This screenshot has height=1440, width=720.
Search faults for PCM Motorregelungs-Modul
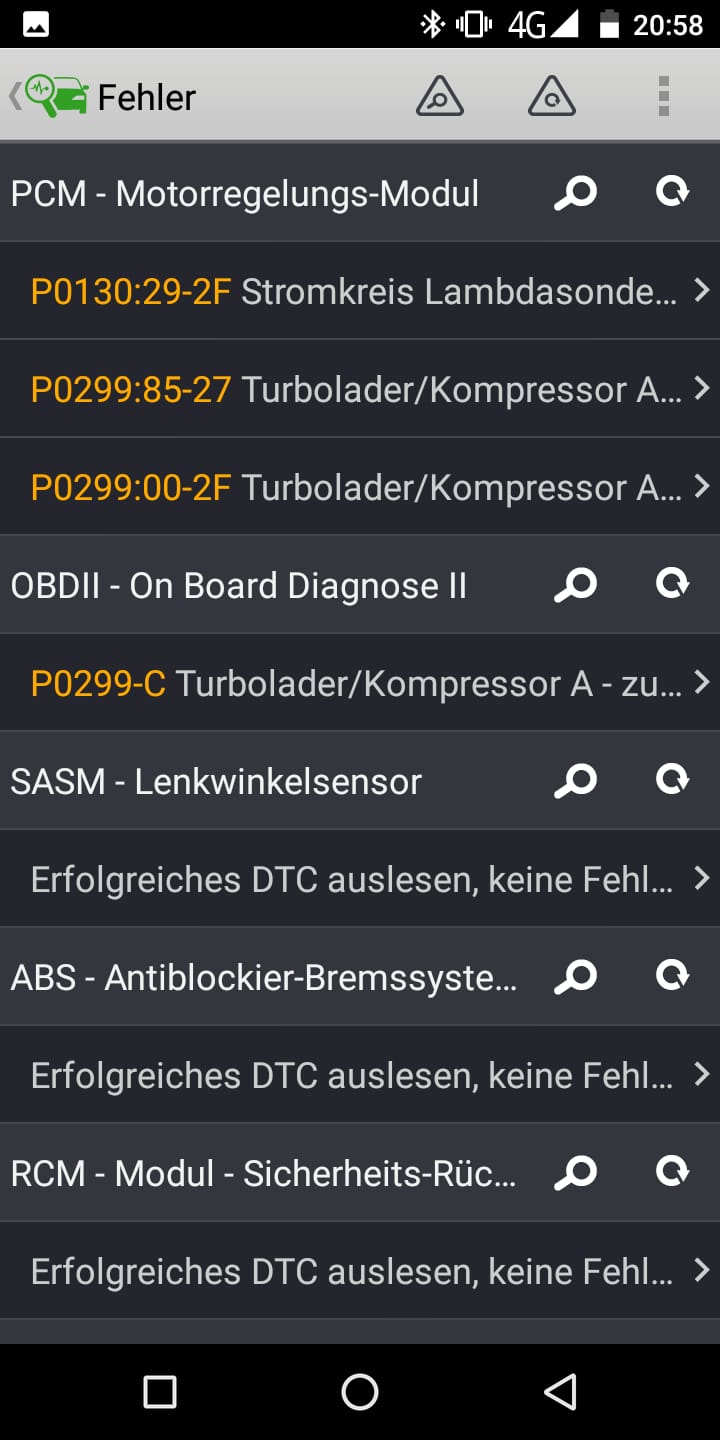click(575, 192)
